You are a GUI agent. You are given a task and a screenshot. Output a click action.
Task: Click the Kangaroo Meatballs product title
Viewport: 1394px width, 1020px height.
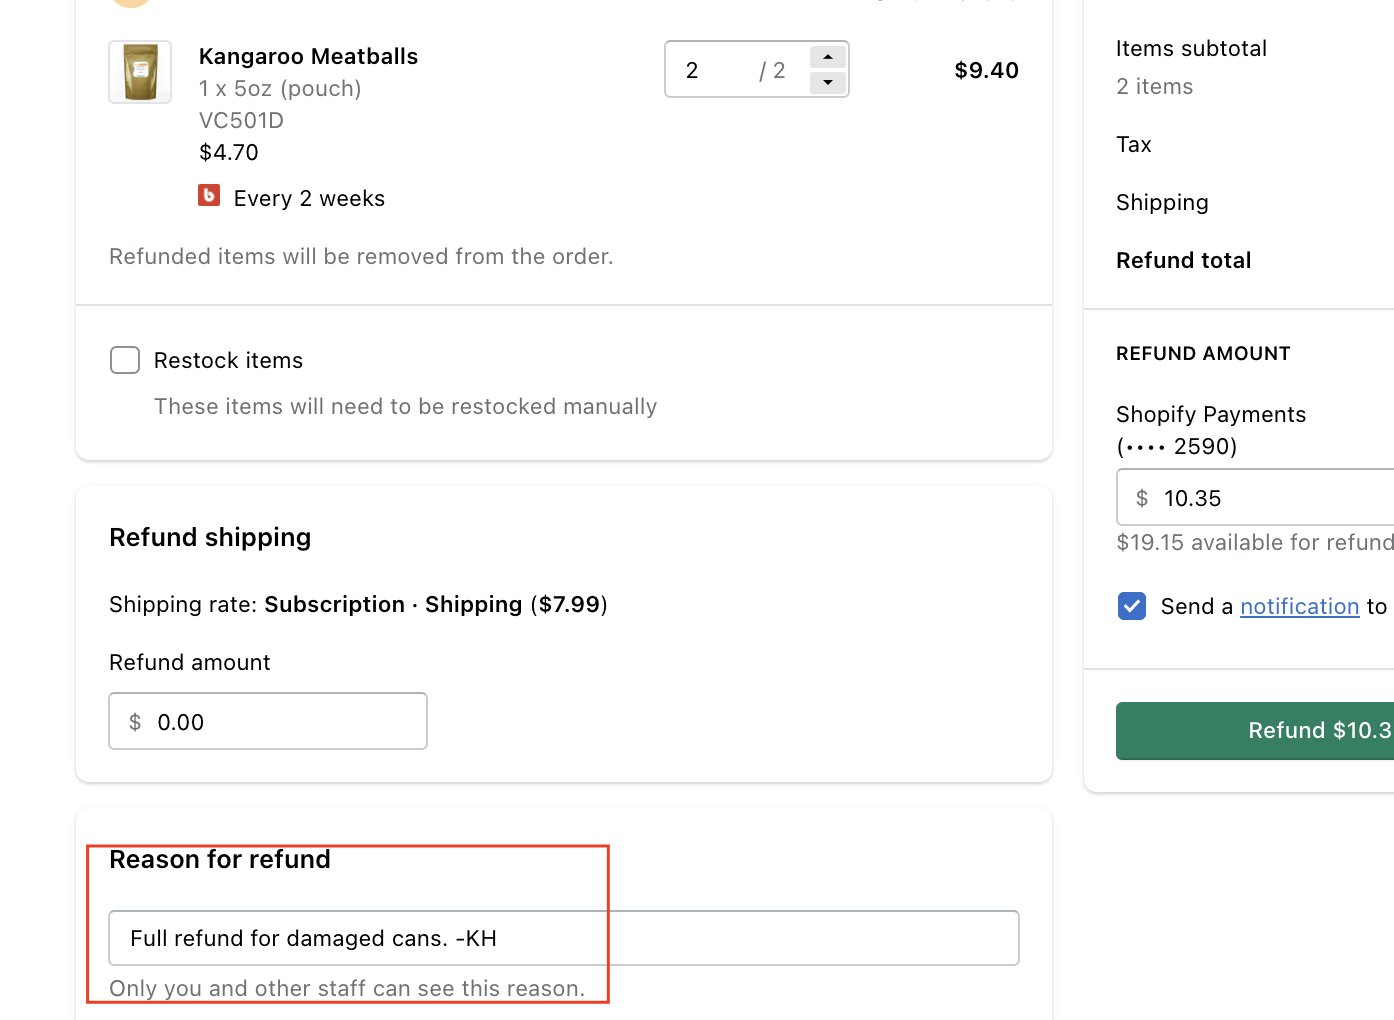pyautogui.click(x=308, y=56)
